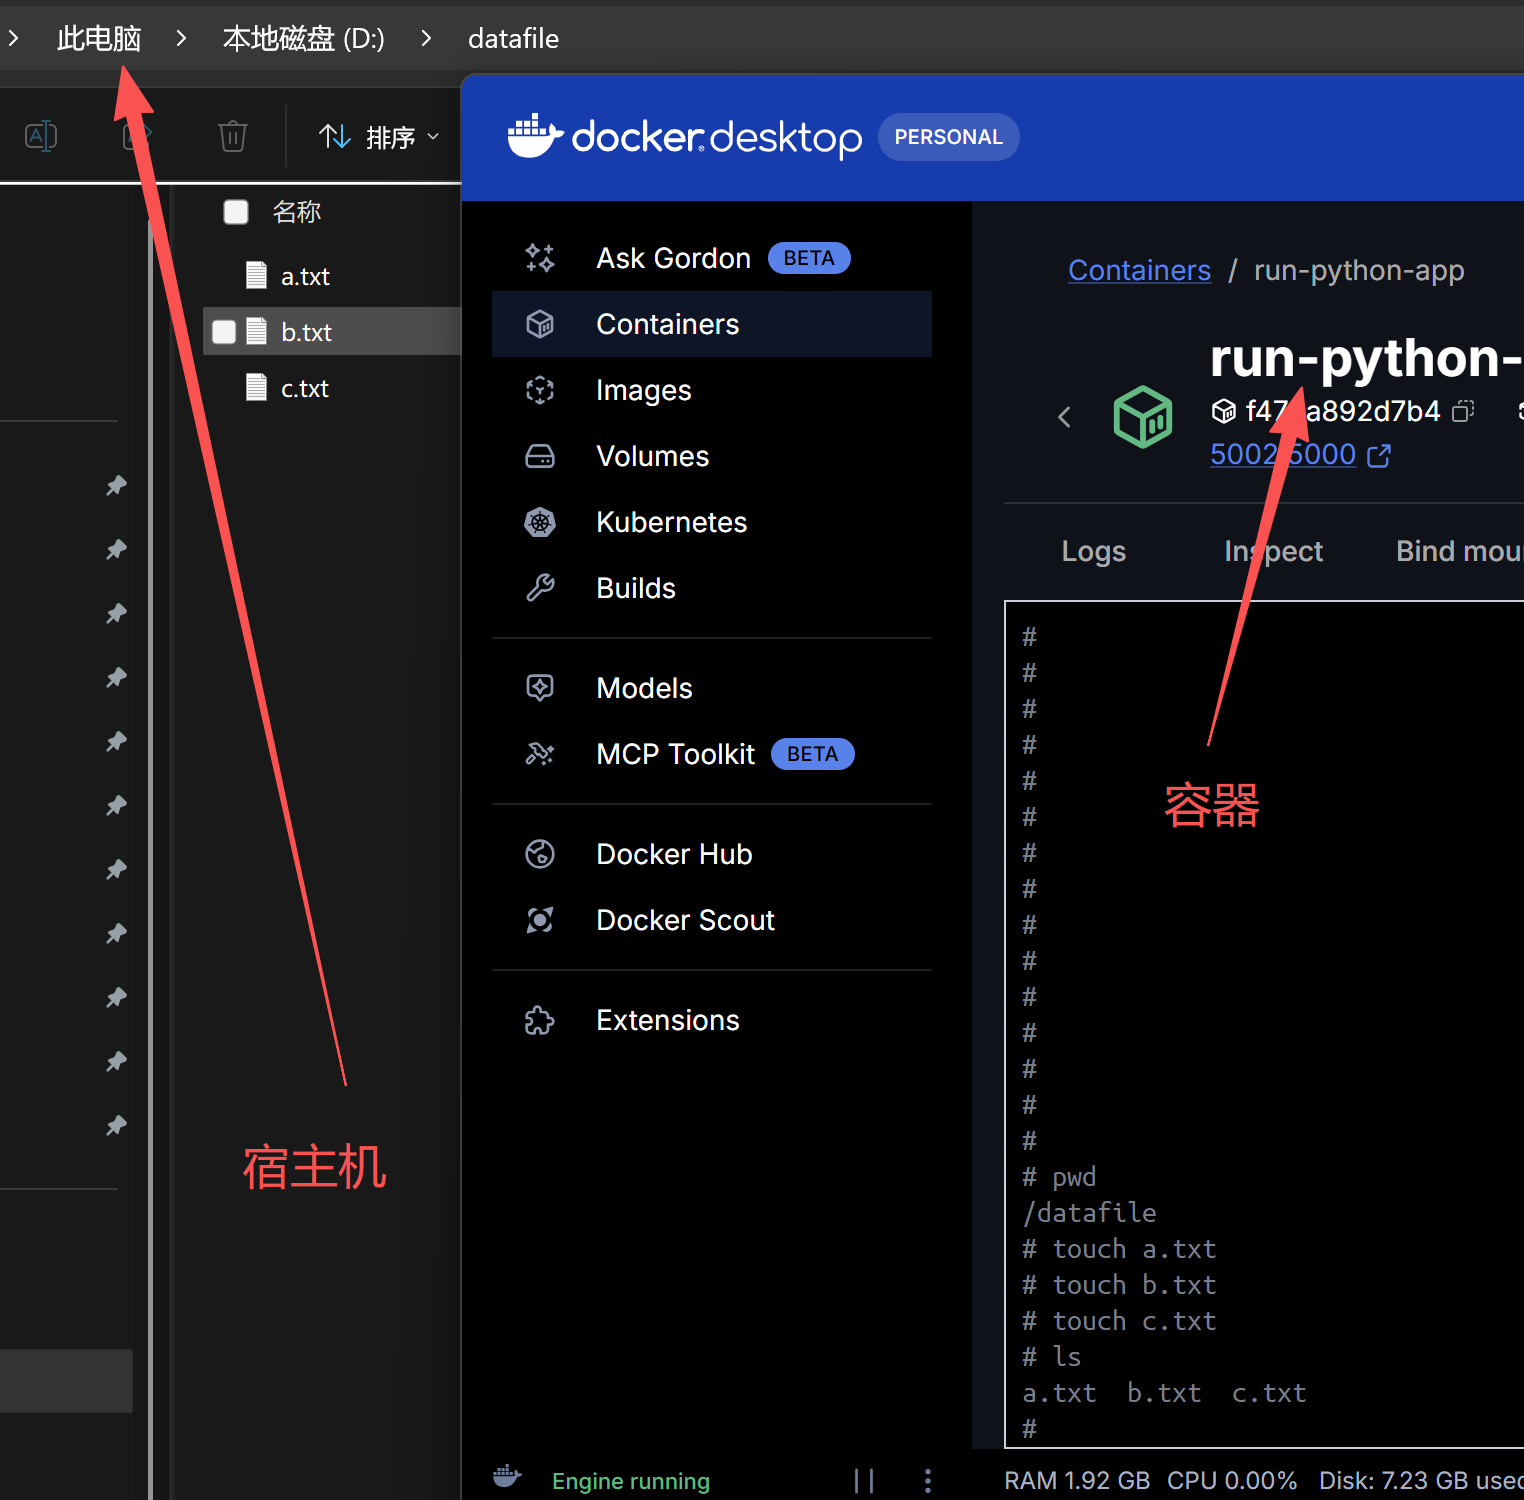
Task: Click 此电脑 in the address bar
Action: point(99,39)
